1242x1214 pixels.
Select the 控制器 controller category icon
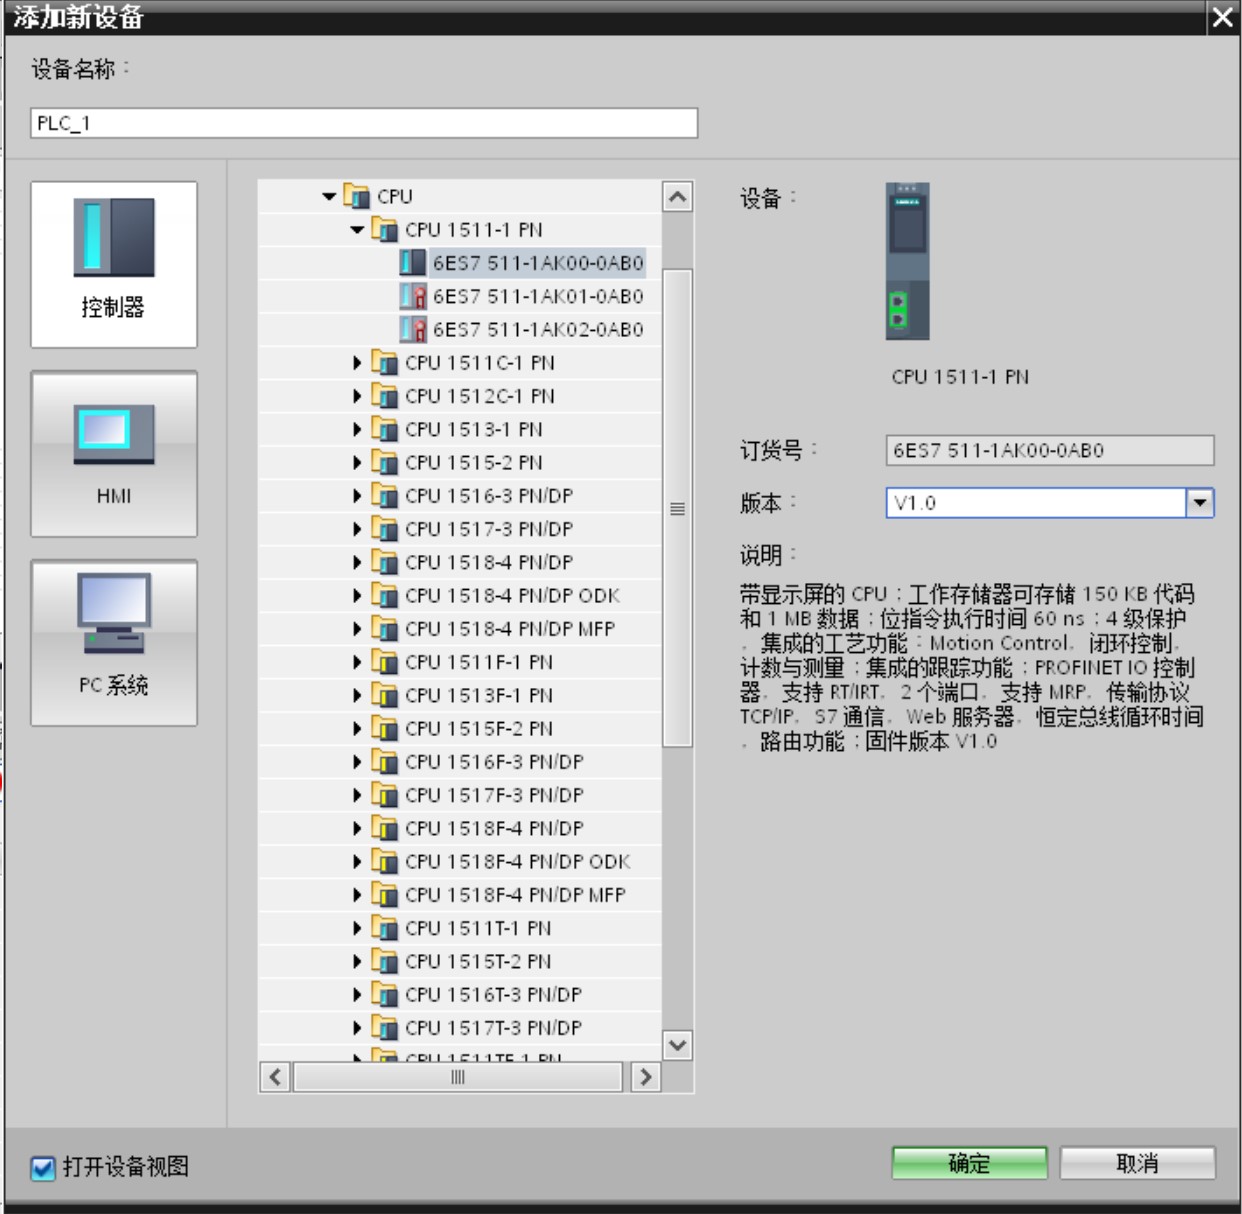[114, 264]
